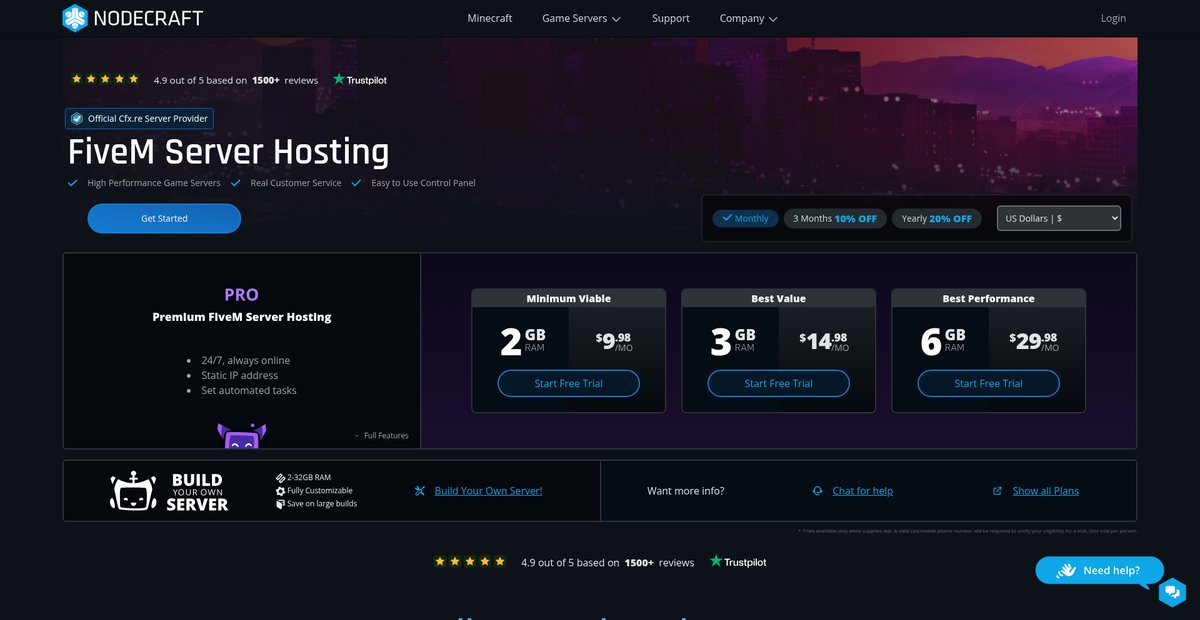
Task: Start Free Trial for the 3 GB plan
Action: point(778,383)
